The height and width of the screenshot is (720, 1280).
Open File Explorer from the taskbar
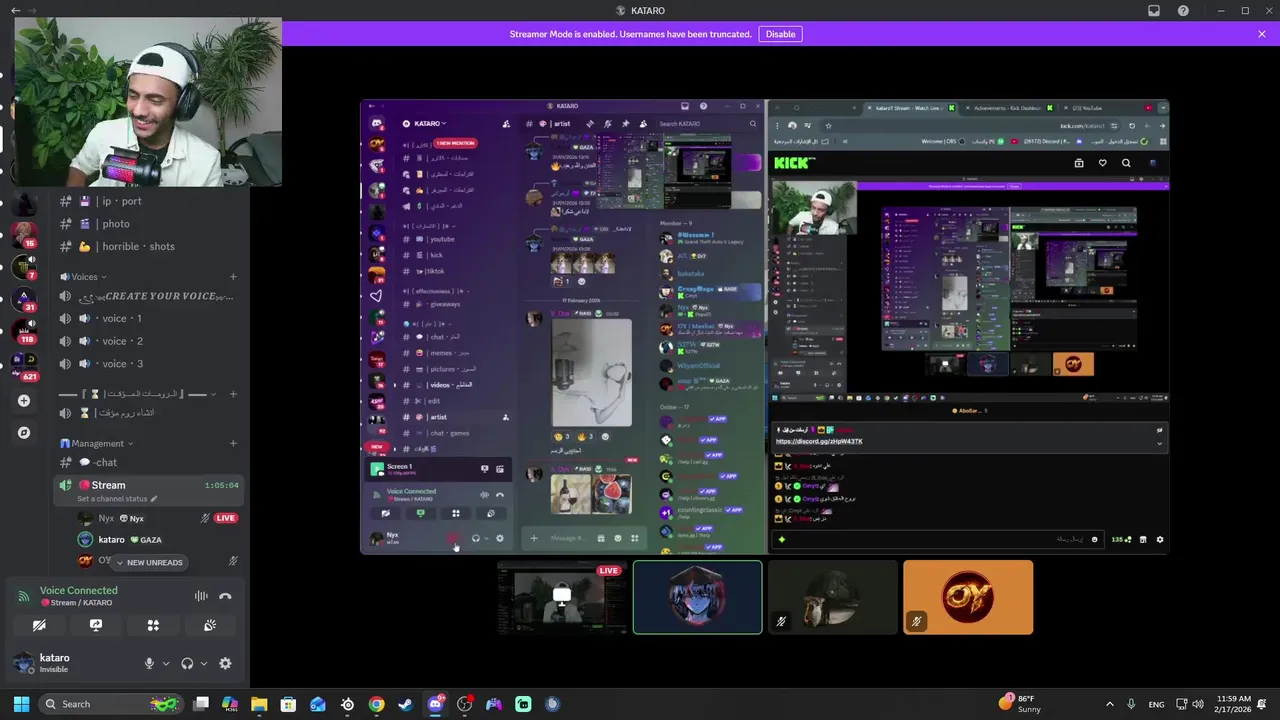click(259, 704)
